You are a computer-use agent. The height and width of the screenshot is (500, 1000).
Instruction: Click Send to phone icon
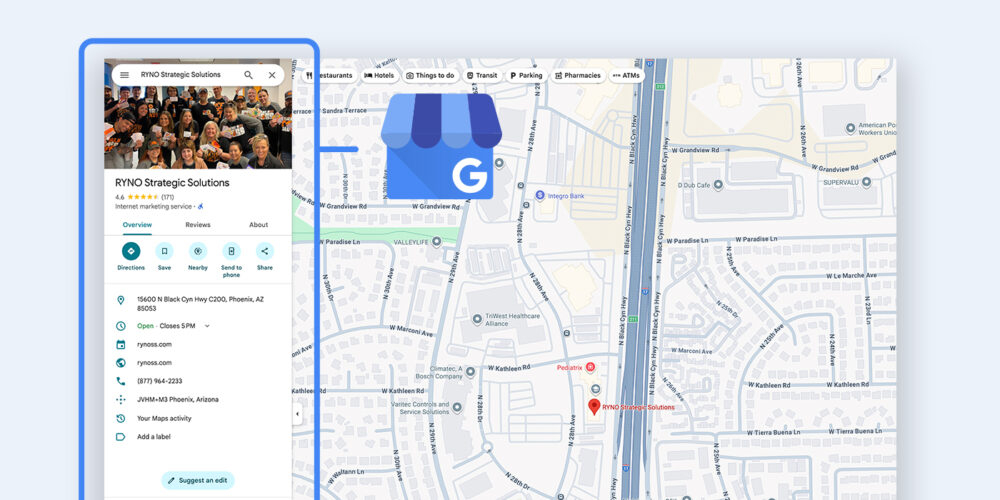[231, 251]
